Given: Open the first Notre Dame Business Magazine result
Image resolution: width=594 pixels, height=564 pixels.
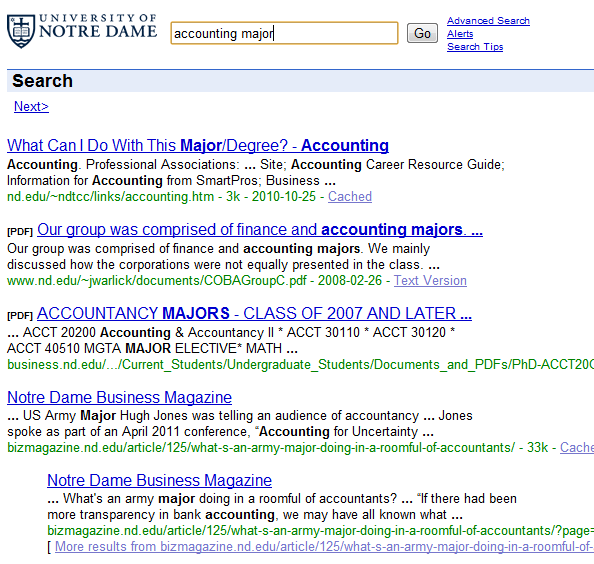Looking at the screenshot, I should (119, 397).
